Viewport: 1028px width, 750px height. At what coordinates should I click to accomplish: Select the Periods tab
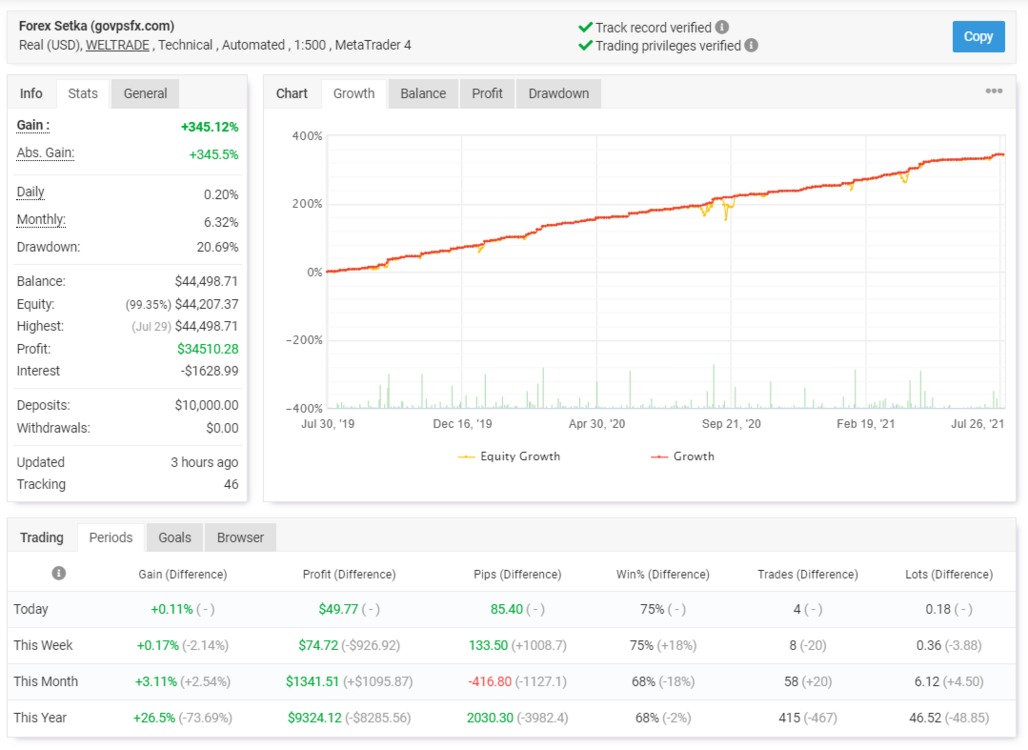[x=111, y=538]
